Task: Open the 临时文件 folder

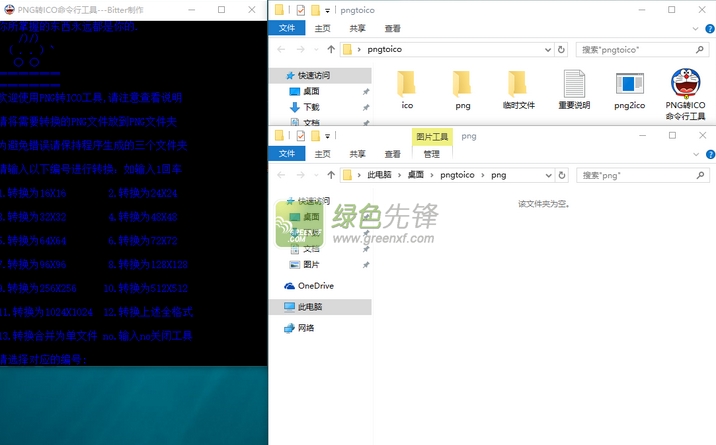Action: coord(518,90)
